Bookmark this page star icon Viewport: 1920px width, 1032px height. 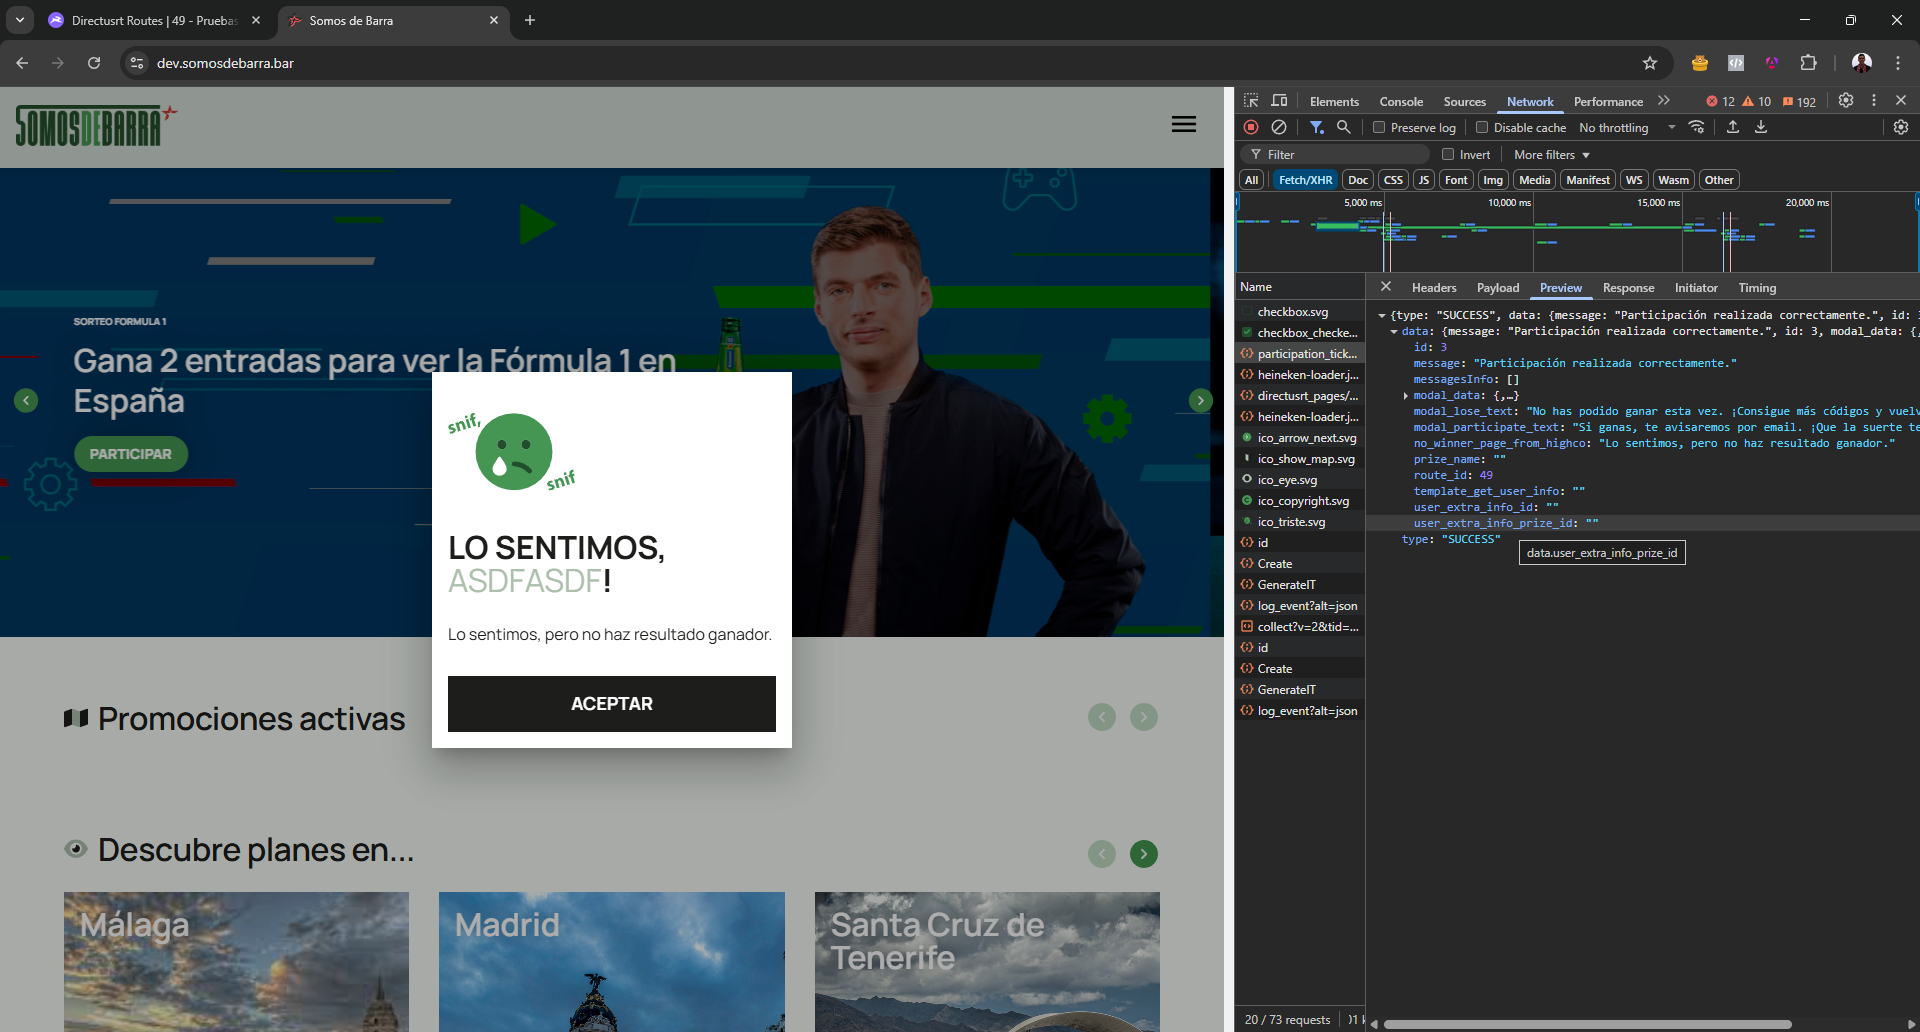pyautogui.click(x=1650, y=63)
